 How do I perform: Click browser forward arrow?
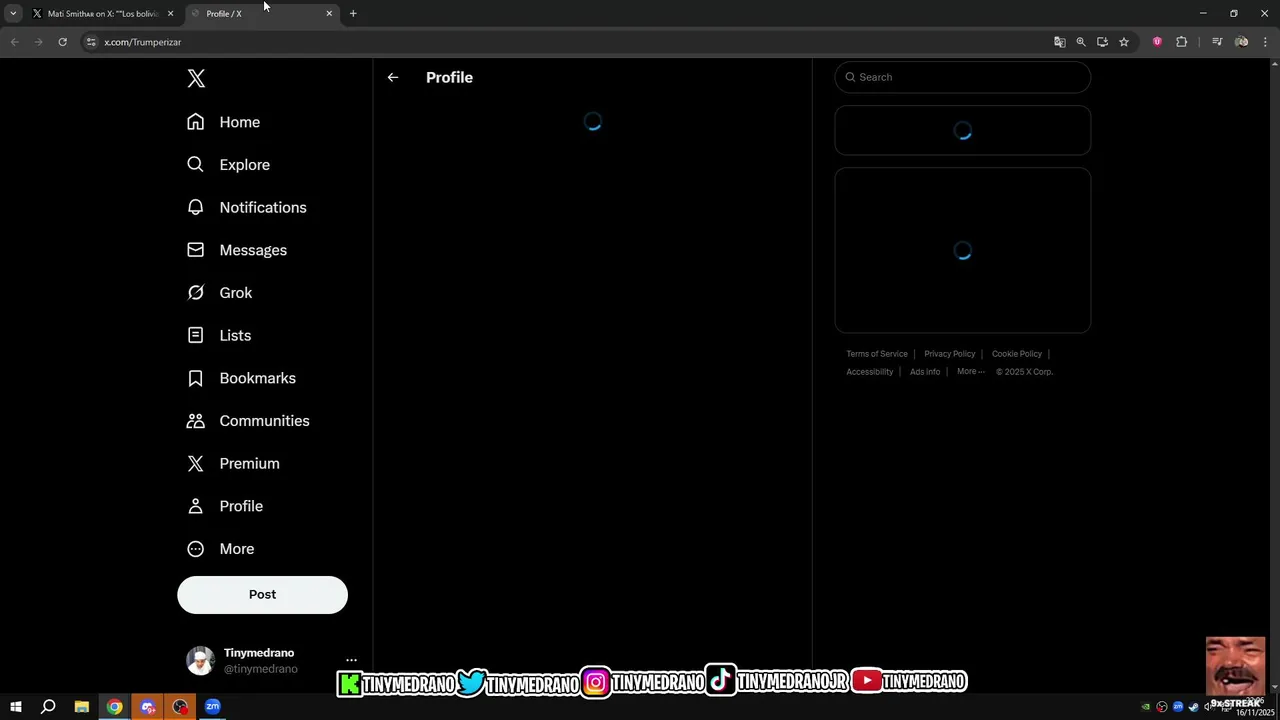pos(38,42)
